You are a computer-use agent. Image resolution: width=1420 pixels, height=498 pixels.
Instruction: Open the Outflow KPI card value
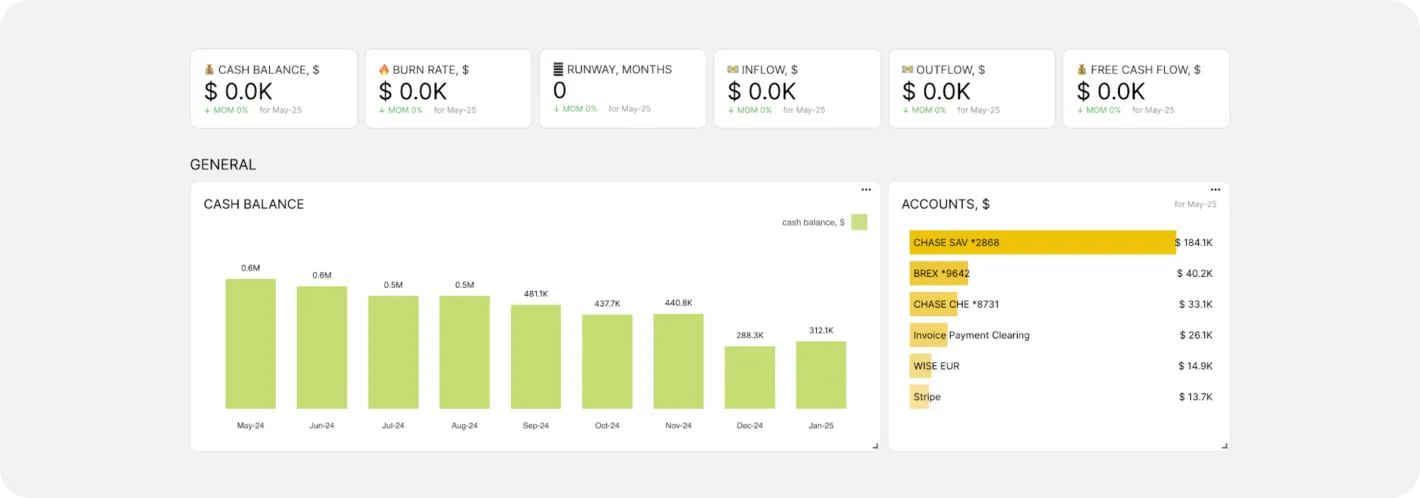click(x=936, y=91)
